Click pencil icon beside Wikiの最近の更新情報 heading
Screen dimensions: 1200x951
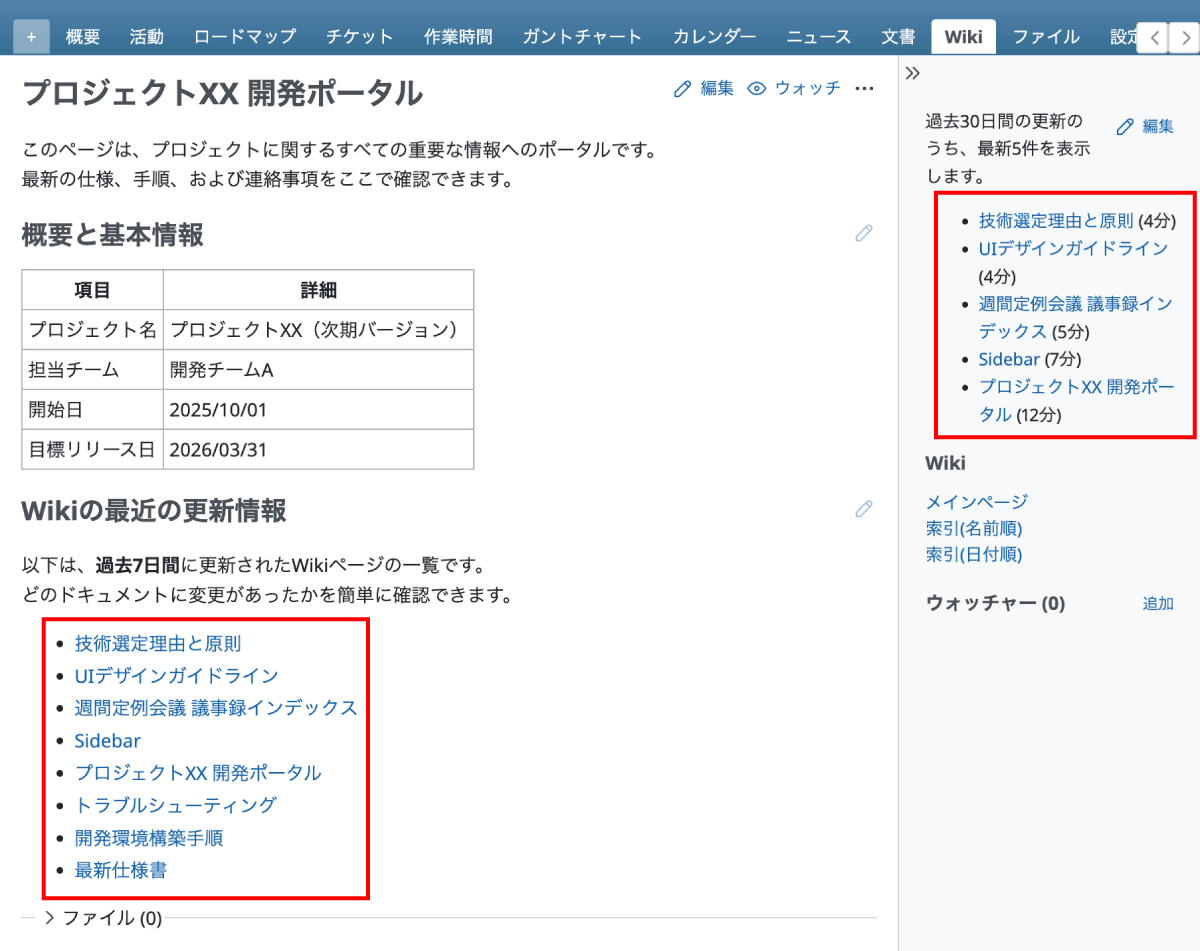864,509
